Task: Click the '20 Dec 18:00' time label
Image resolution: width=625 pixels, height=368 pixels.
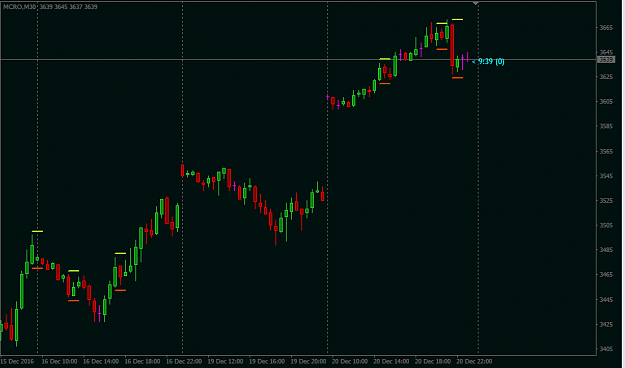Action: [x=432, y=362]
